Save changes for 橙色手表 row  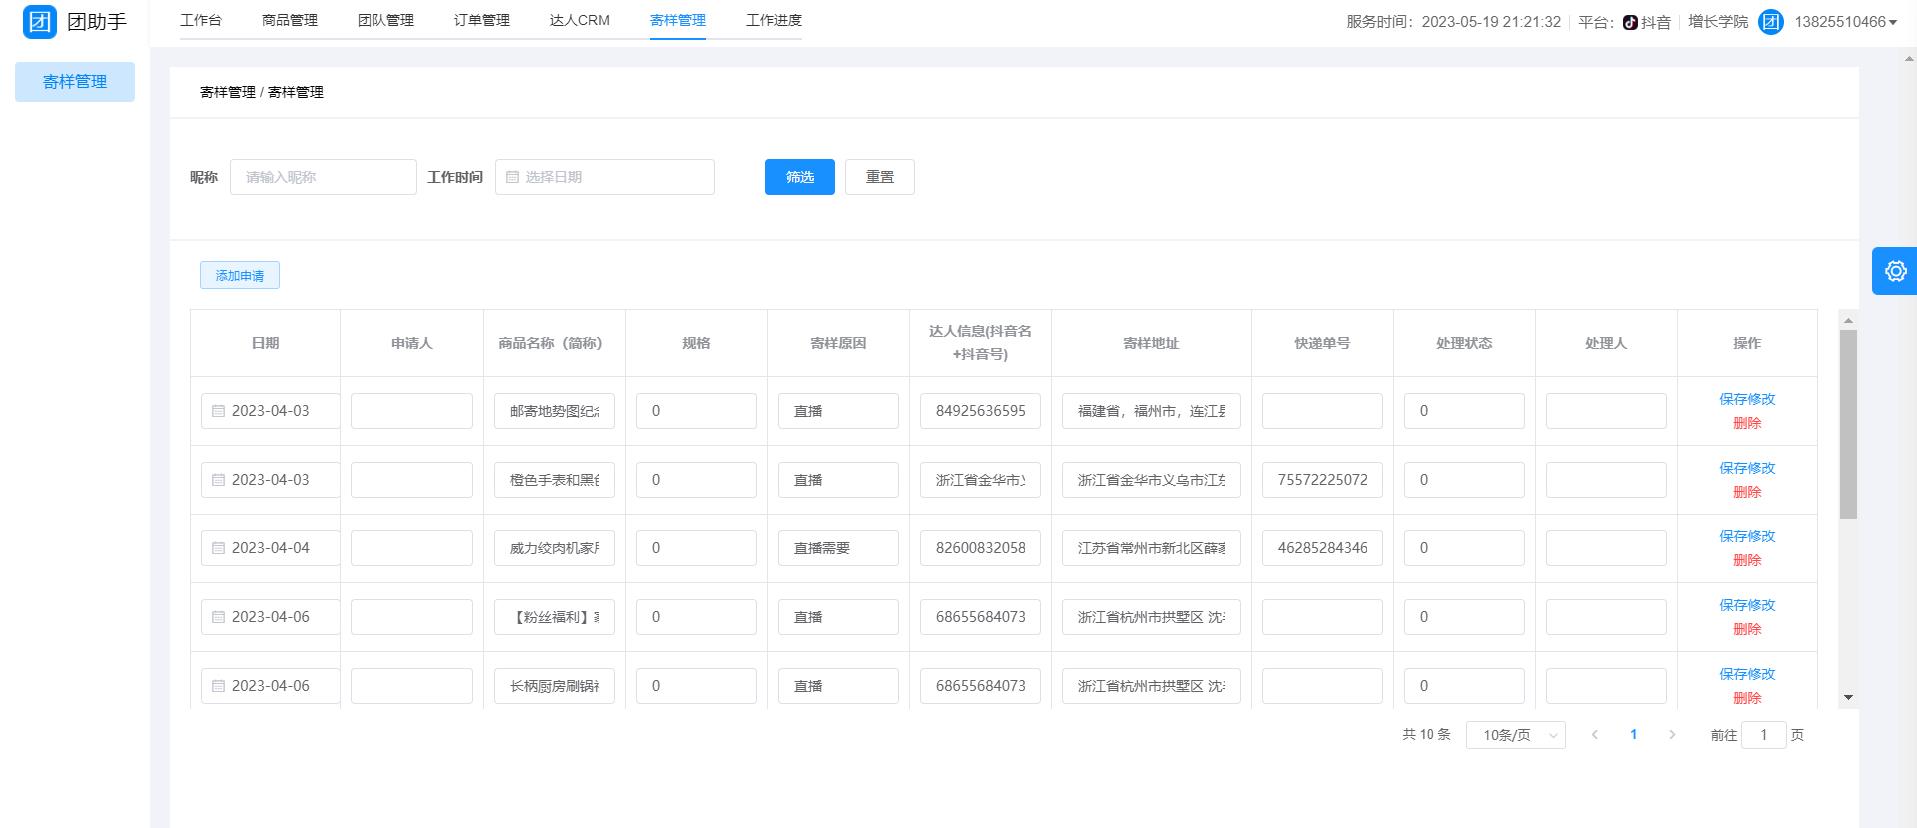(1747, 468)
